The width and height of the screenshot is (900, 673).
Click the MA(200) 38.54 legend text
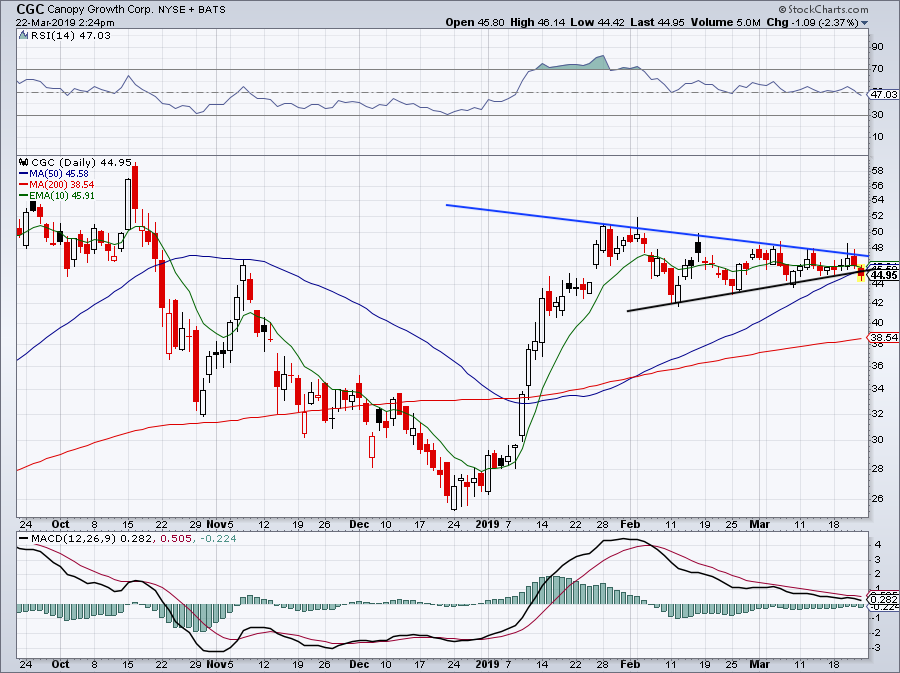click(x=61, y=185)
